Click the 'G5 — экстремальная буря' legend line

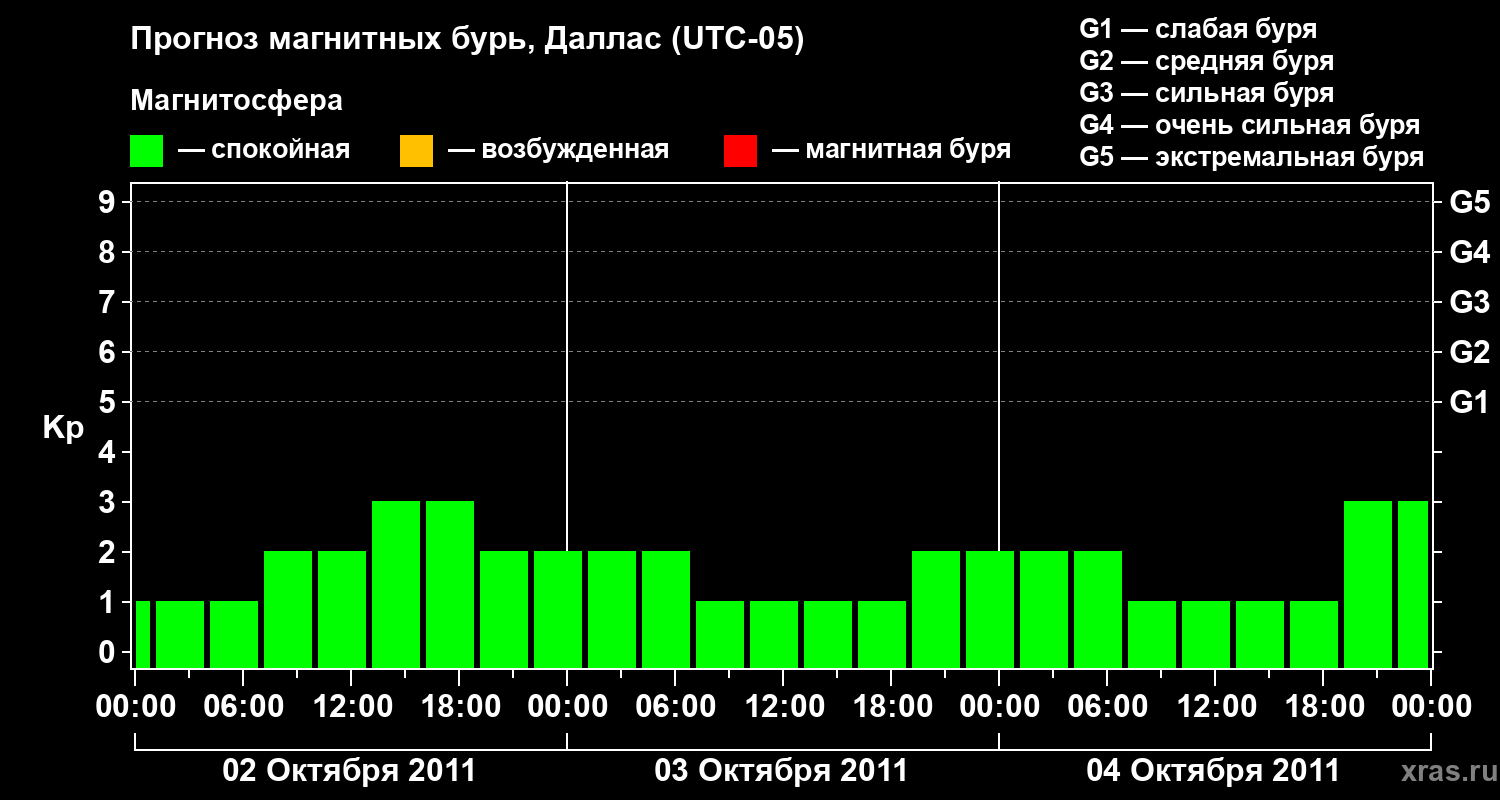(x=1252, y=157)
